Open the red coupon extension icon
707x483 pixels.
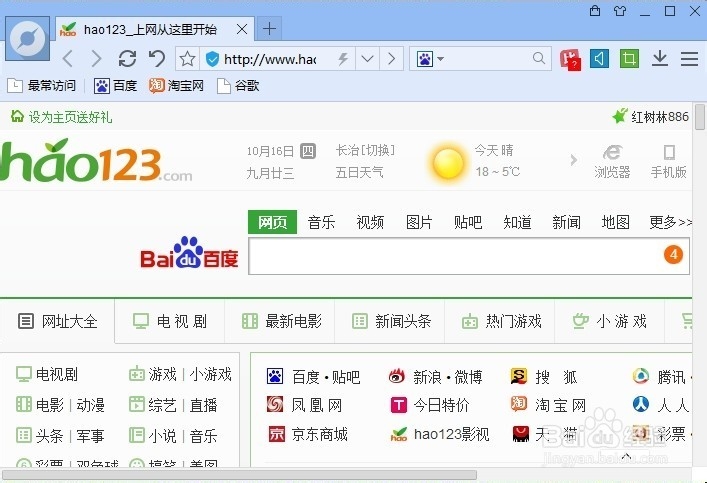(x=570, y=59)
